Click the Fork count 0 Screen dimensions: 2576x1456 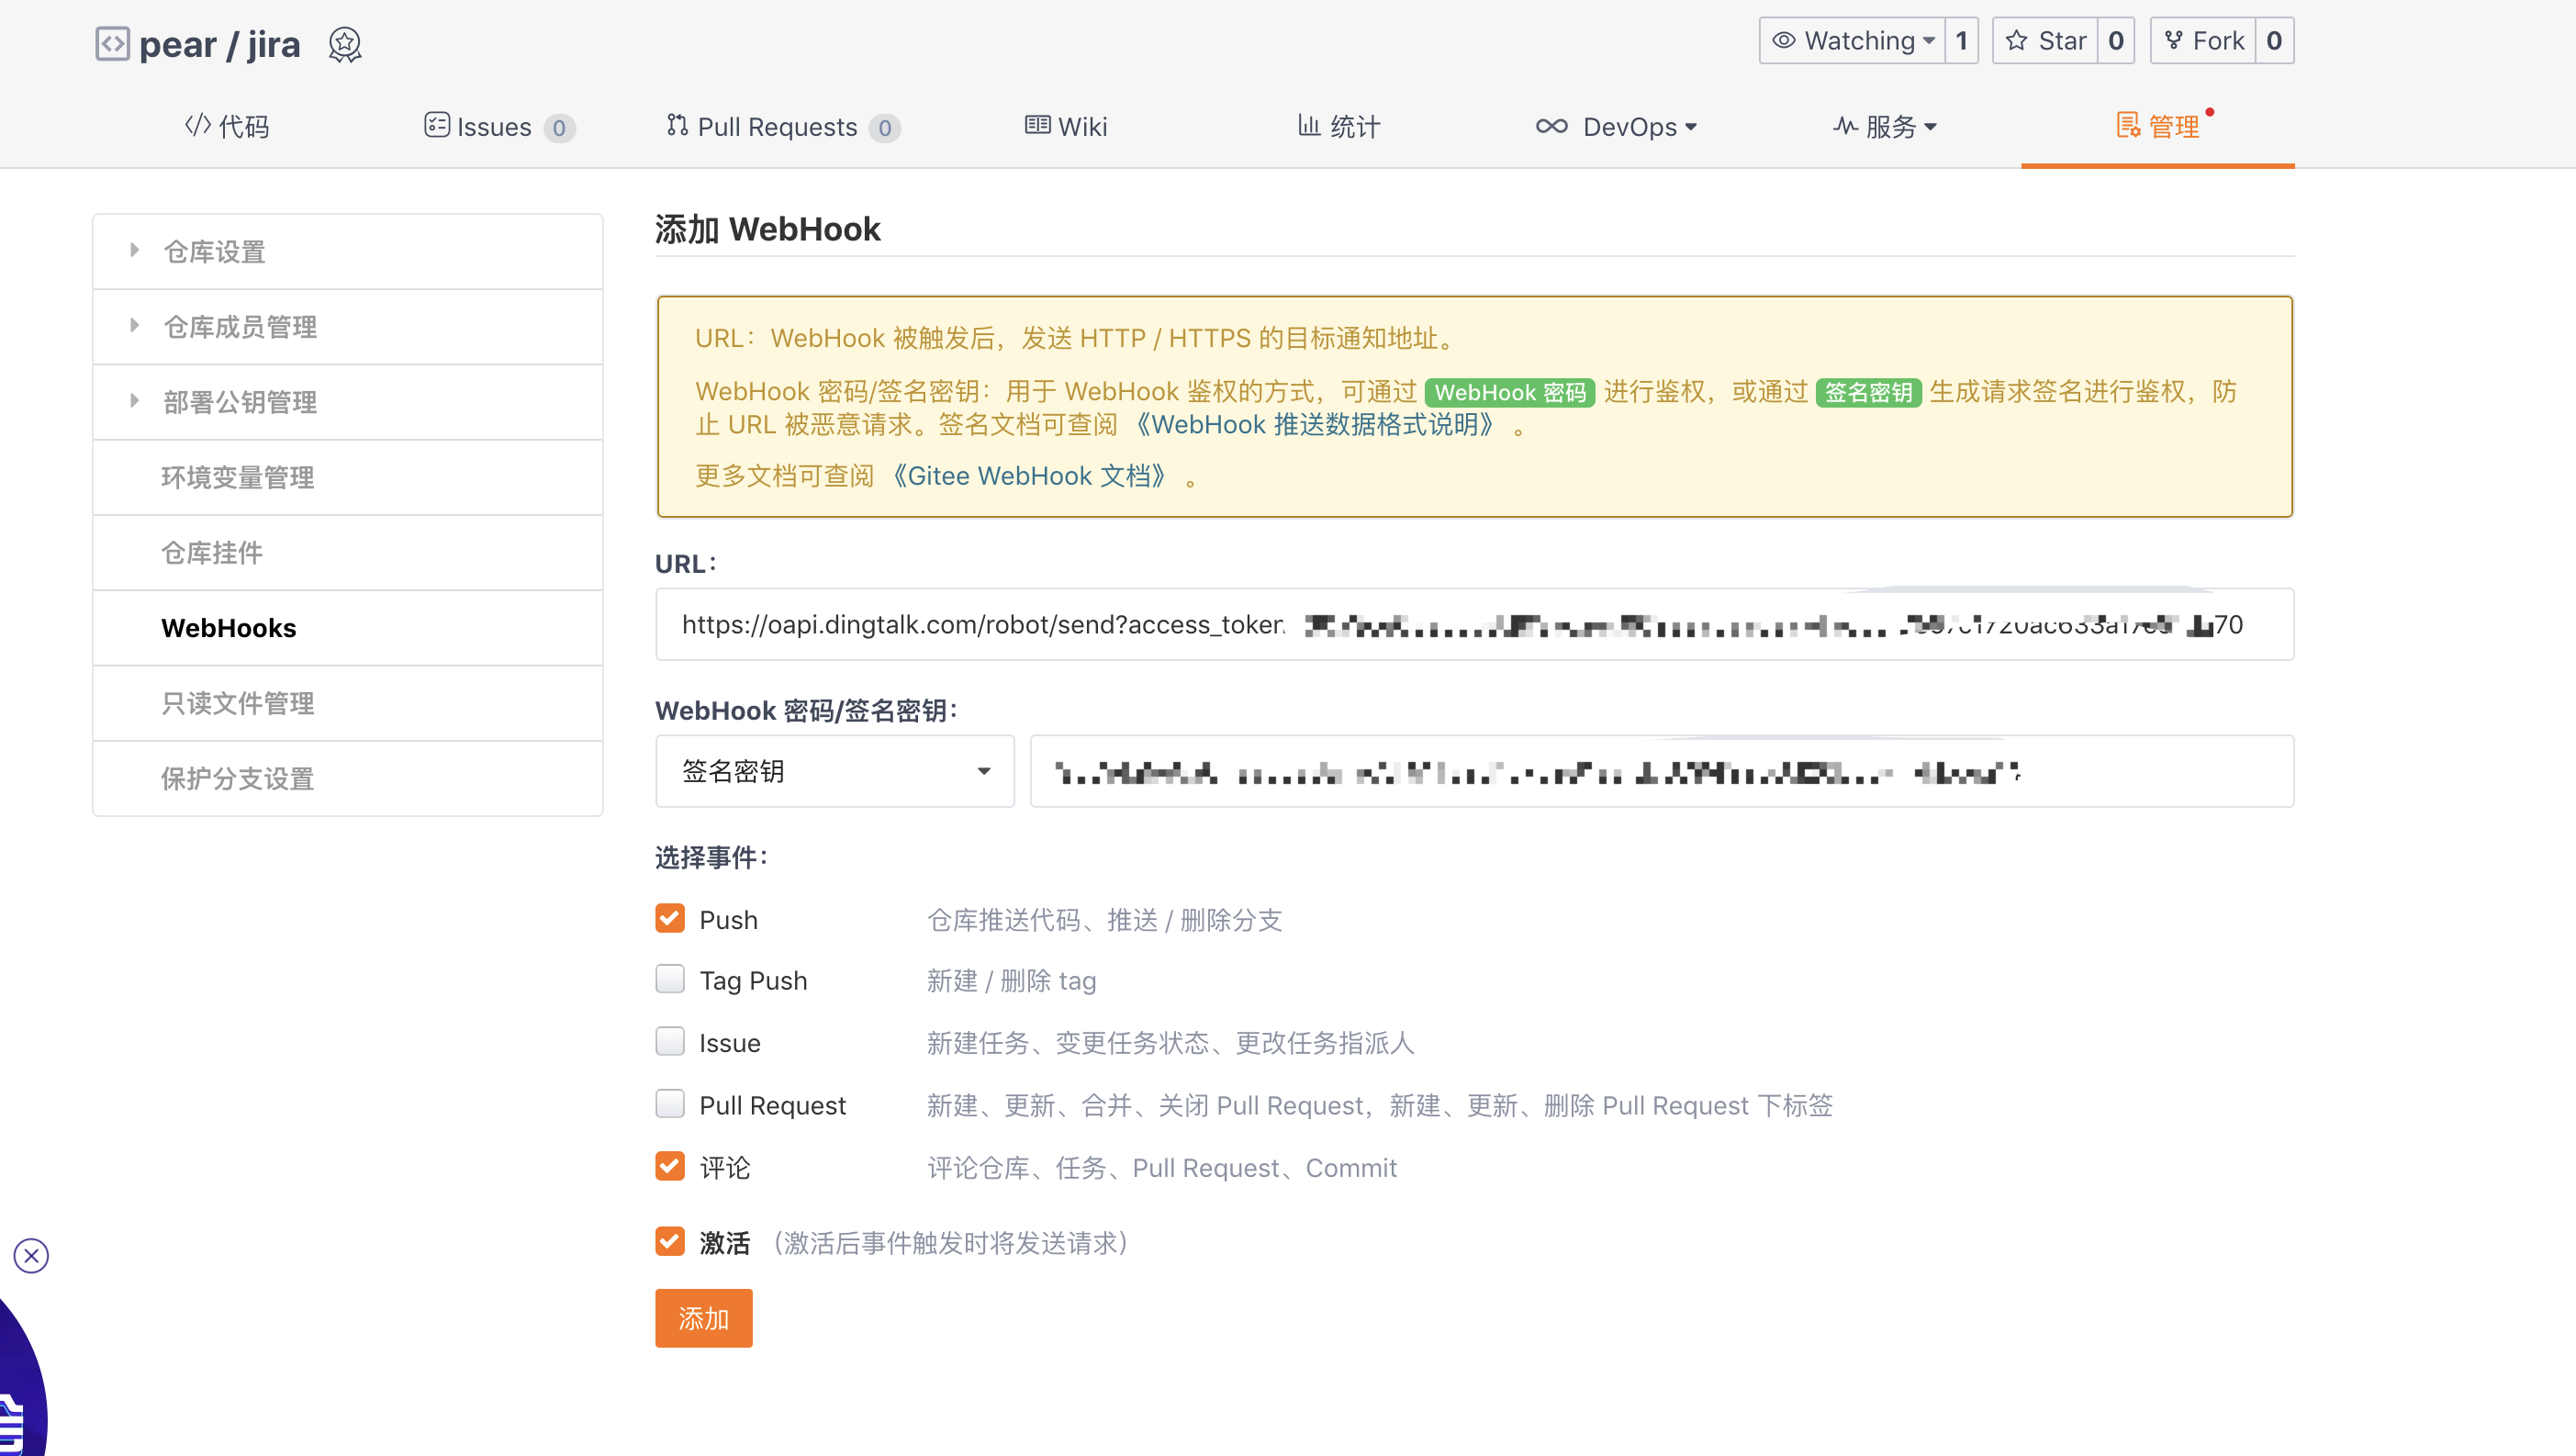(2274, 41)
